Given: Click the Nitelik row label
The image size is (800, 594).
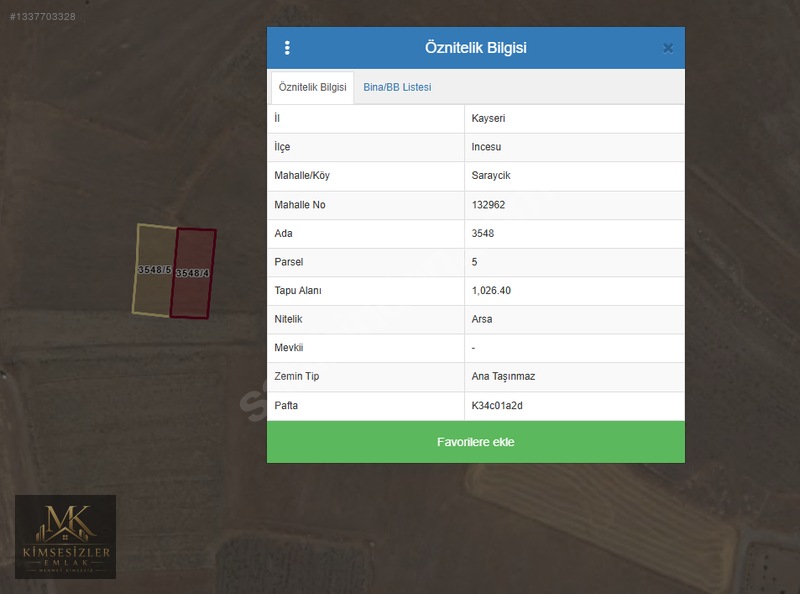Looking at the screenshot, I should (x=288, y=319).
